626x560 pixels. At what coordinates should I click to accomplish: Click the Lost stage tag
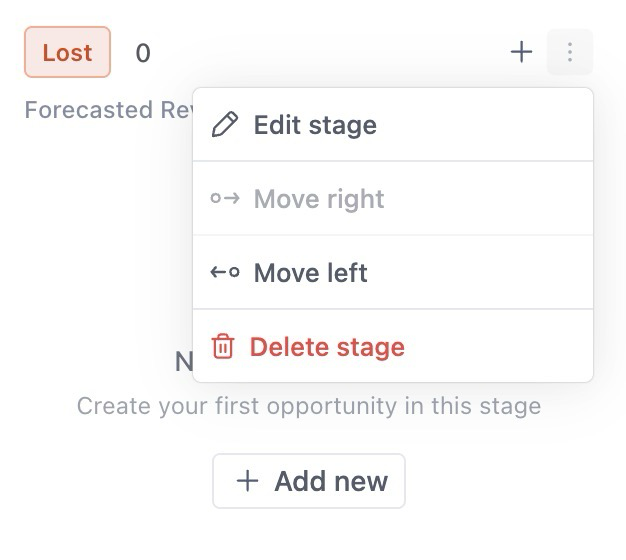tap(67, 52)
